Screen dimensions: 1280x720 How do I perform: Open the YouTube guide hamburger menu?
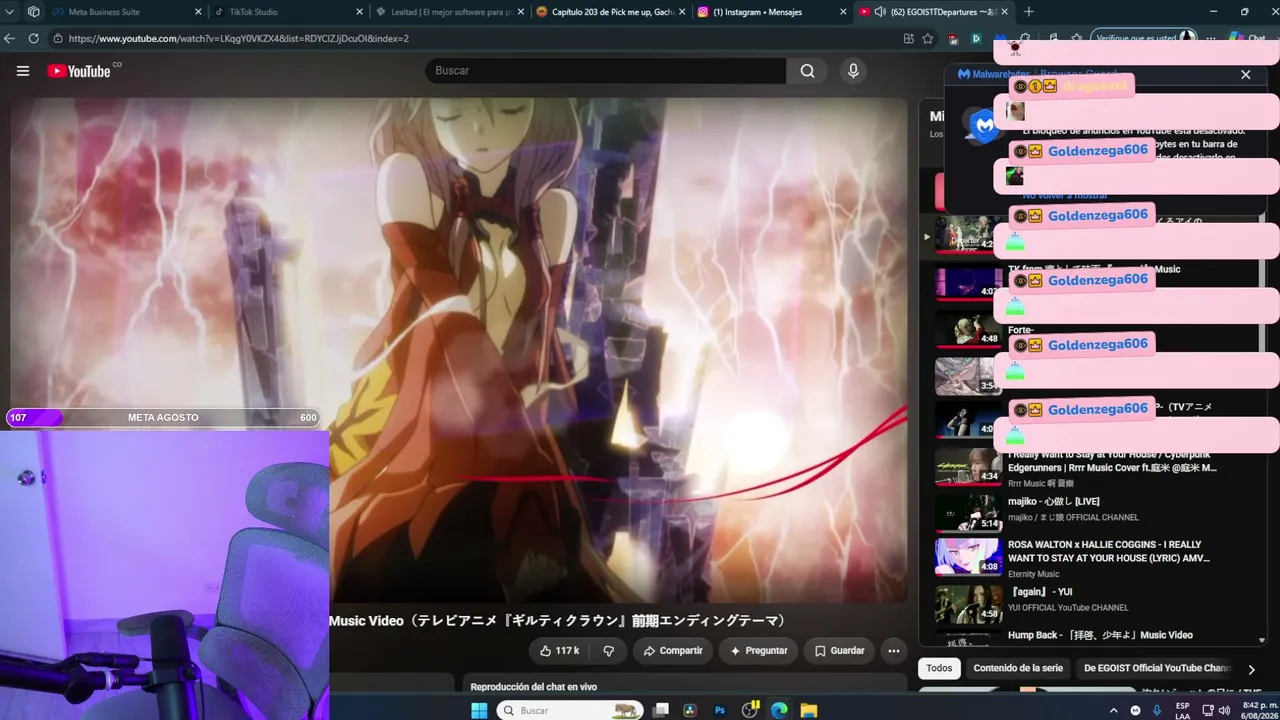tap(23, 71)
